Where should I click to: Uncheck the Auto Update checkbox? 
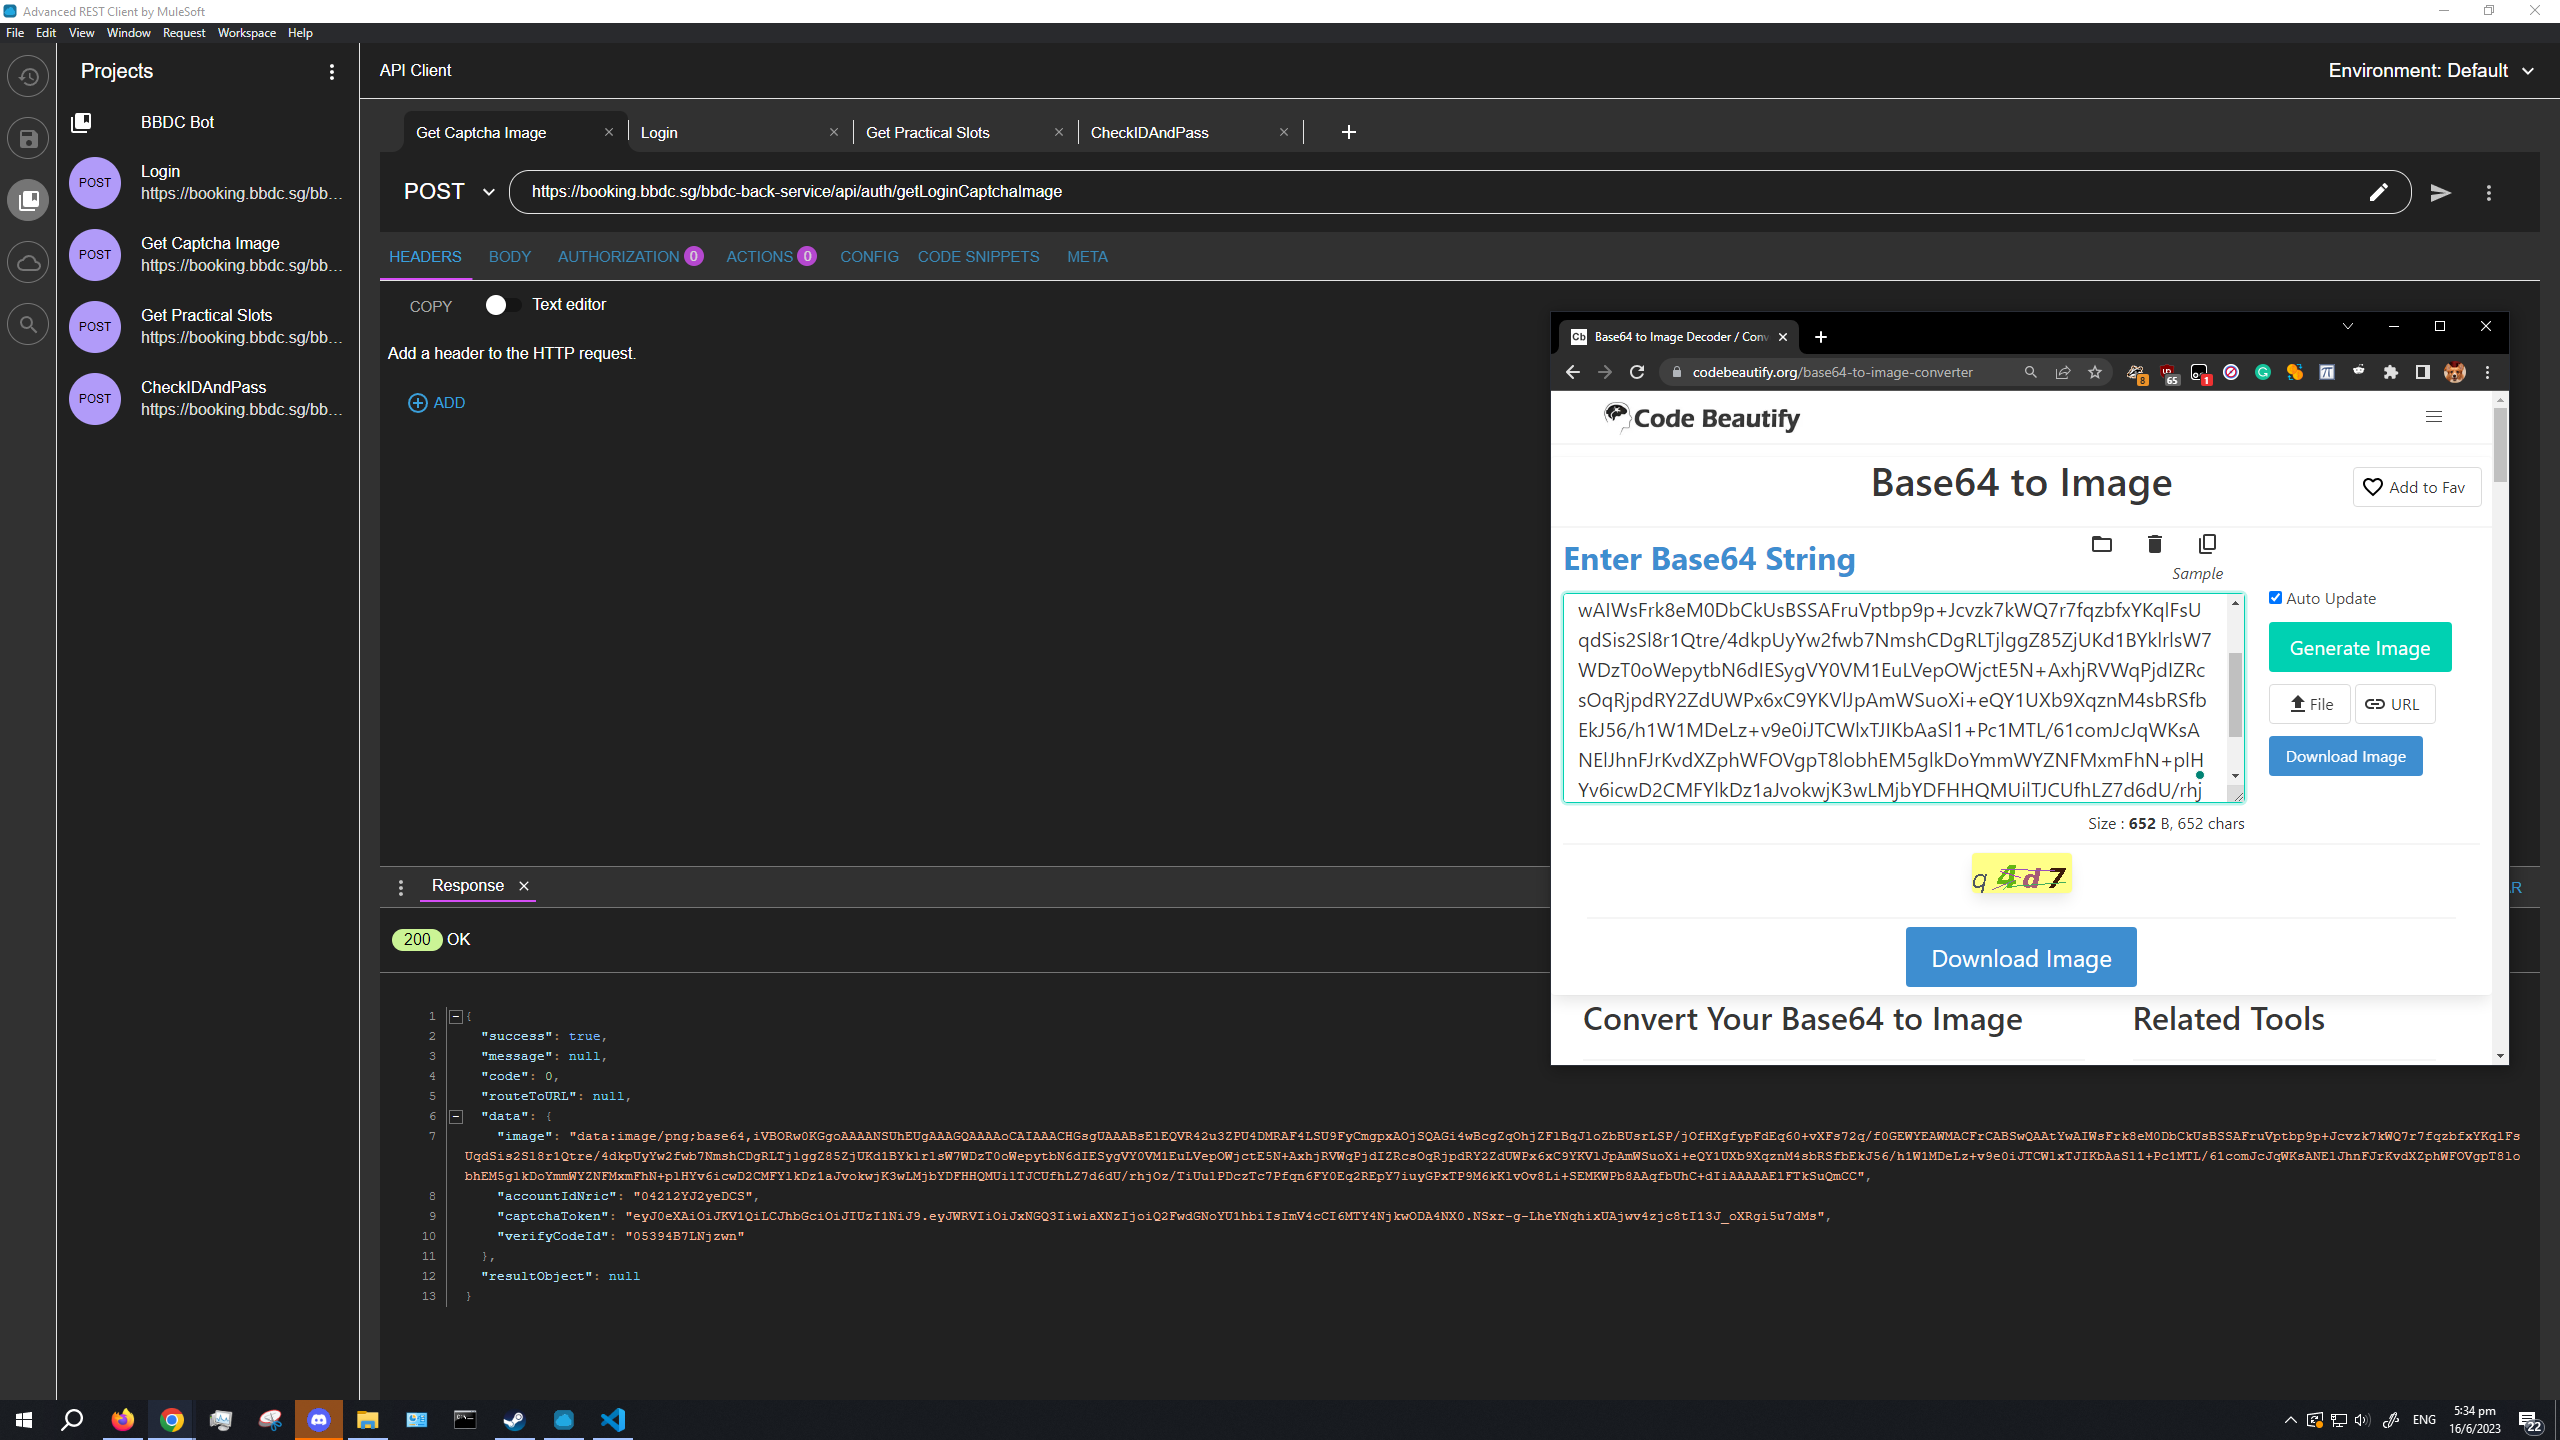[x=2275, y=598]
